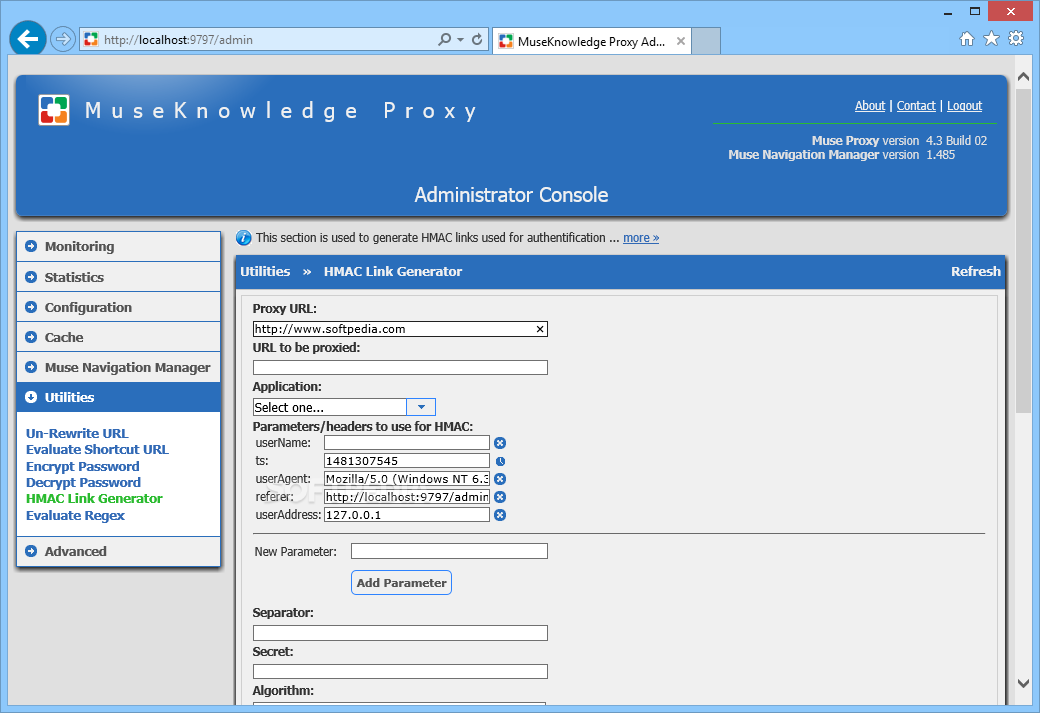Click the MuseKnowledge Proxy logo icon
This screenshot has width=1040, height=713.
54,110
